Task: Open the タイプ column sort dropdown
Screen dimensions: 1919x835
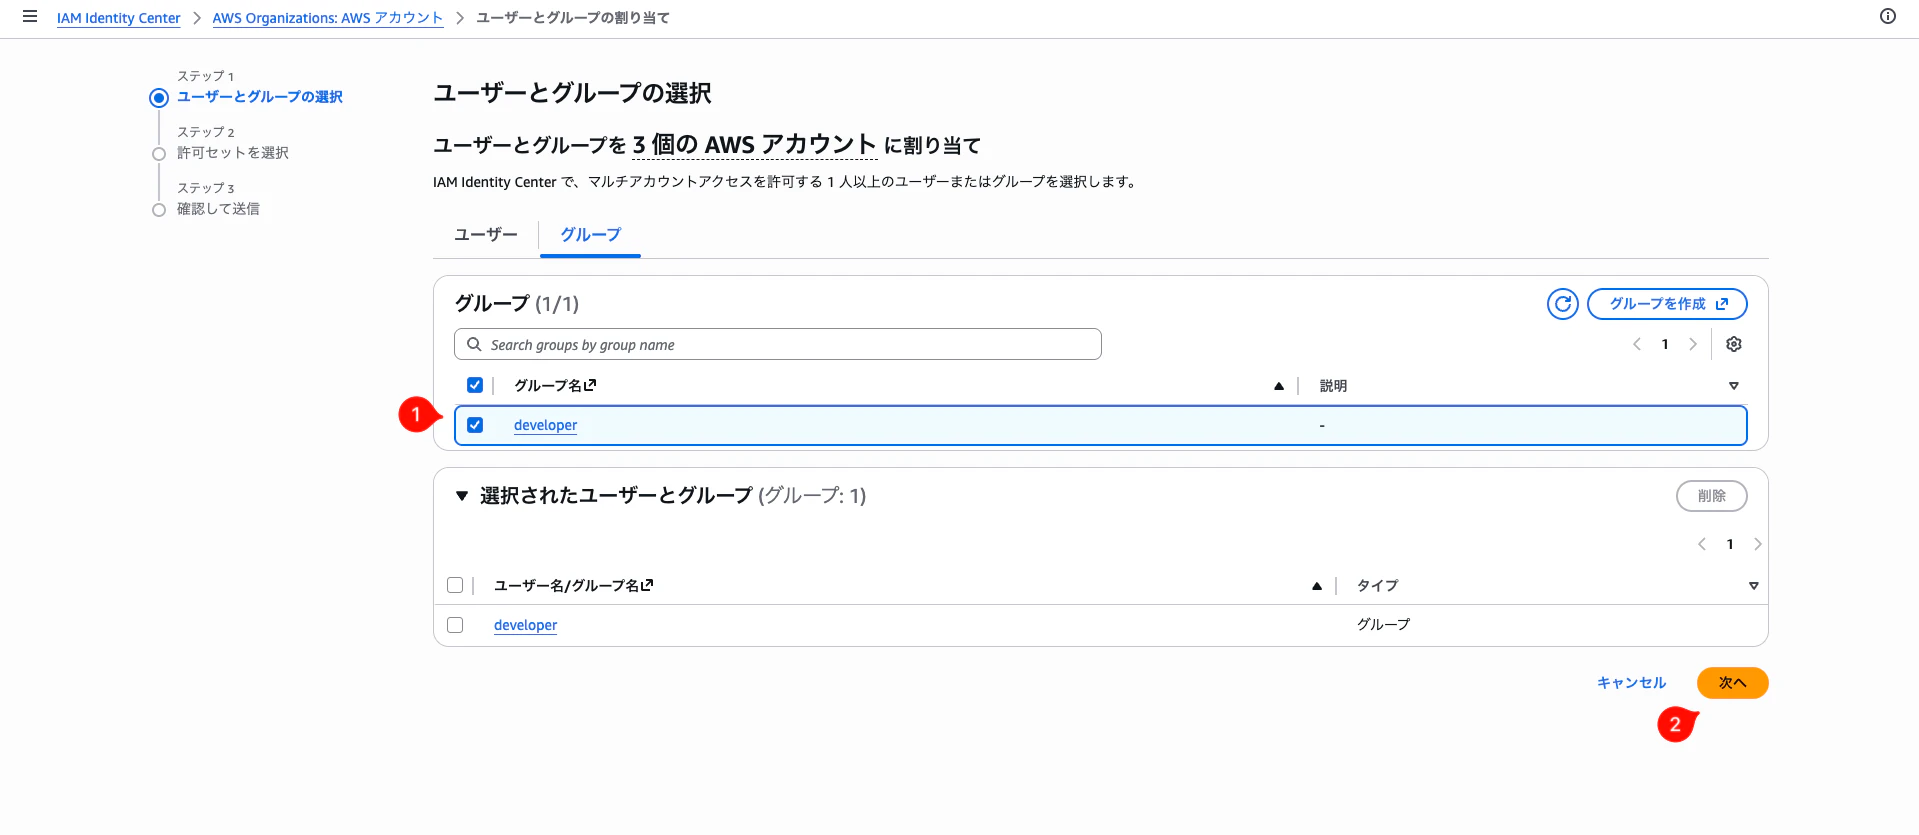Action: click(x=1753, y=586)
